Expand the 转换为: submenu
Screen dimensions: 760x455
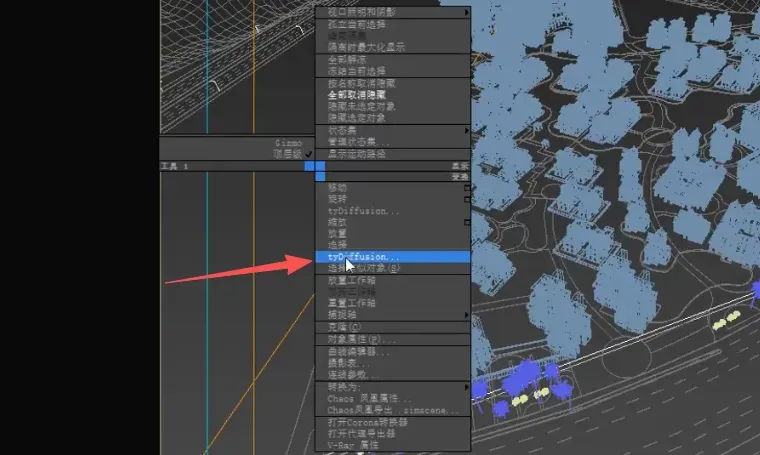tap(466, 387)
